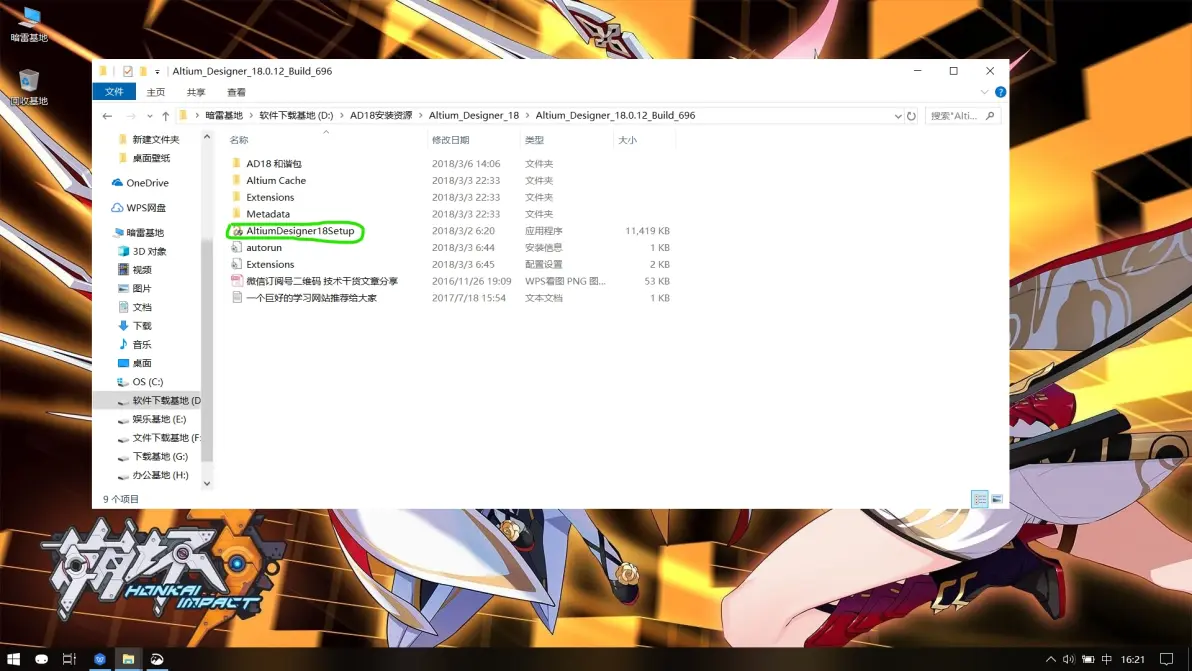Switch to details view using status bar button
This screenshot has width=1192, height=671.
pyautogui.click(x=979, y=499)
